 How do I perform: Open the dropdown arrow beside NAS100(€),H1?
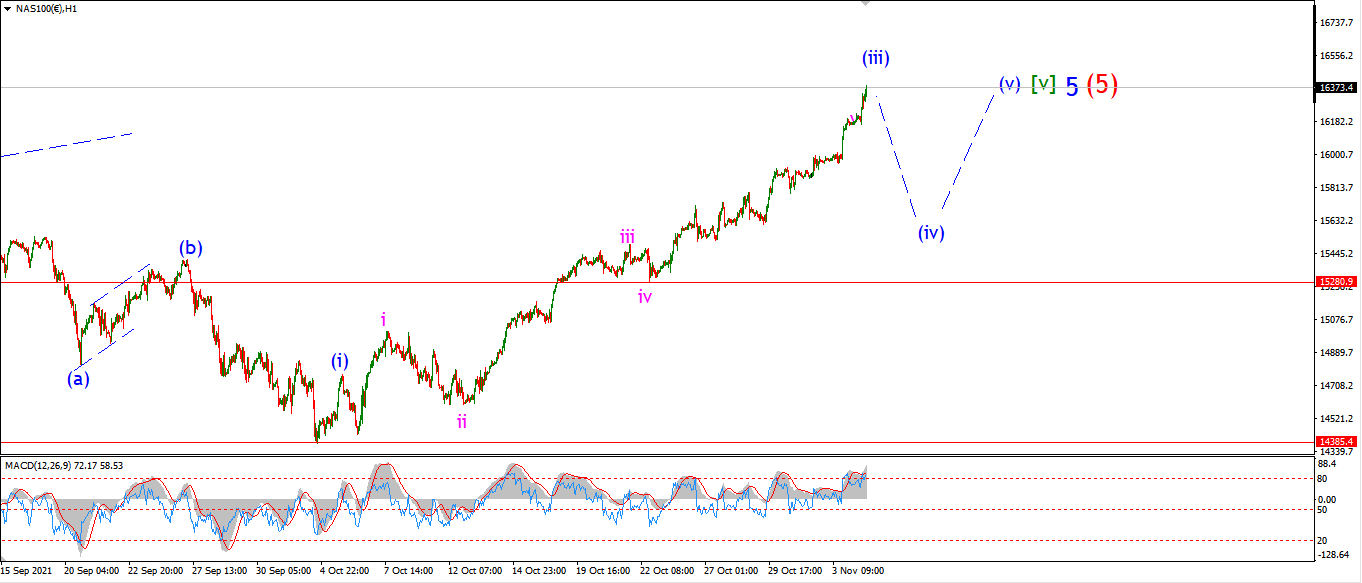click(x=8, y=9)
